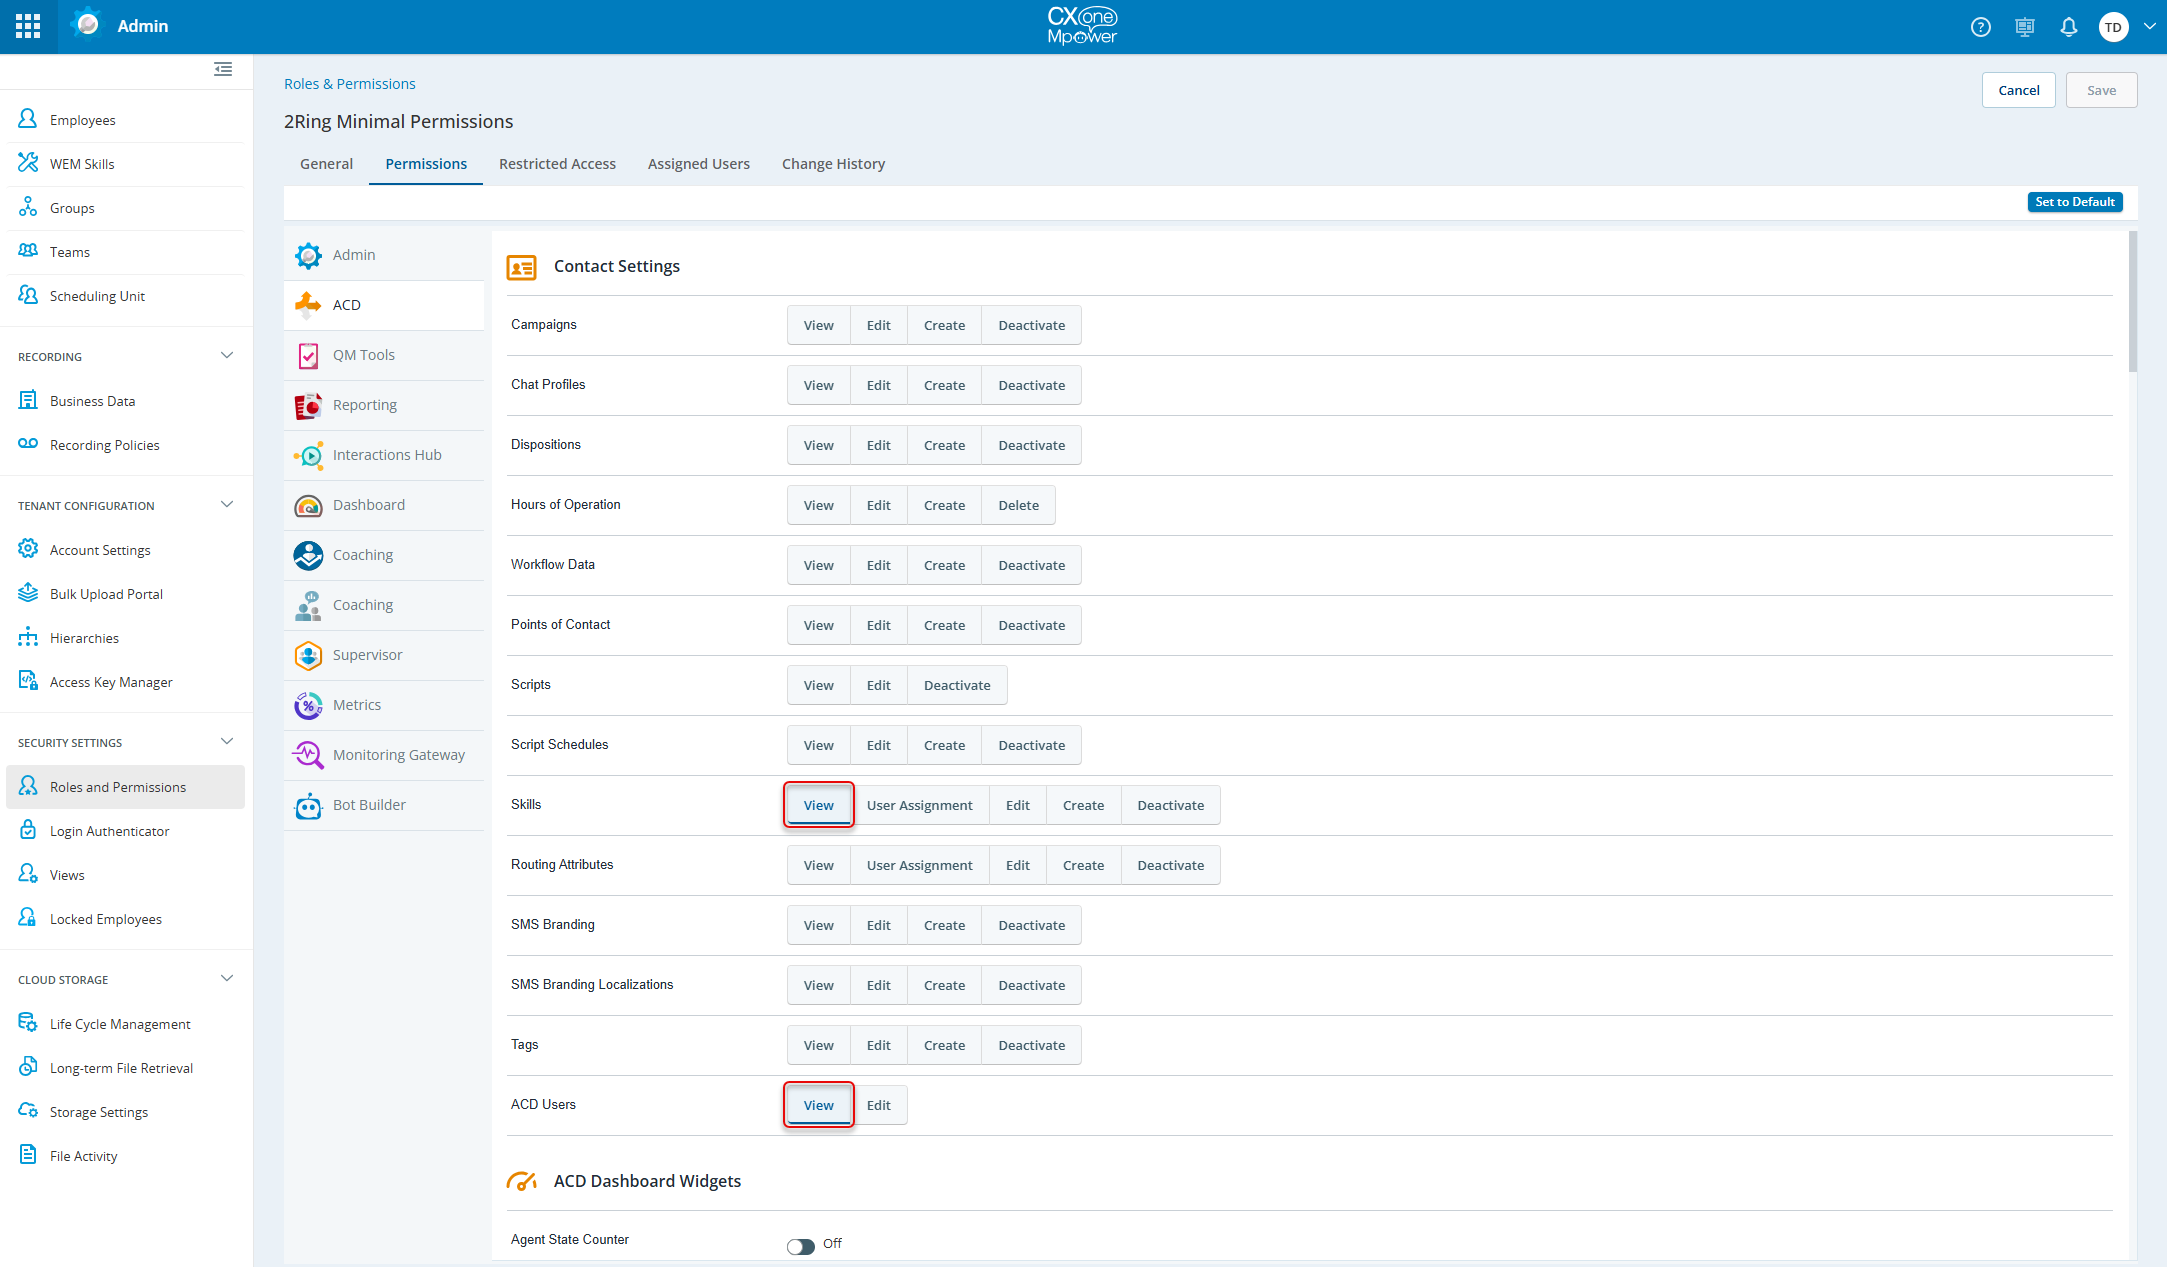Toggle Routing Attributes Create permission

tap(1083, 865)
